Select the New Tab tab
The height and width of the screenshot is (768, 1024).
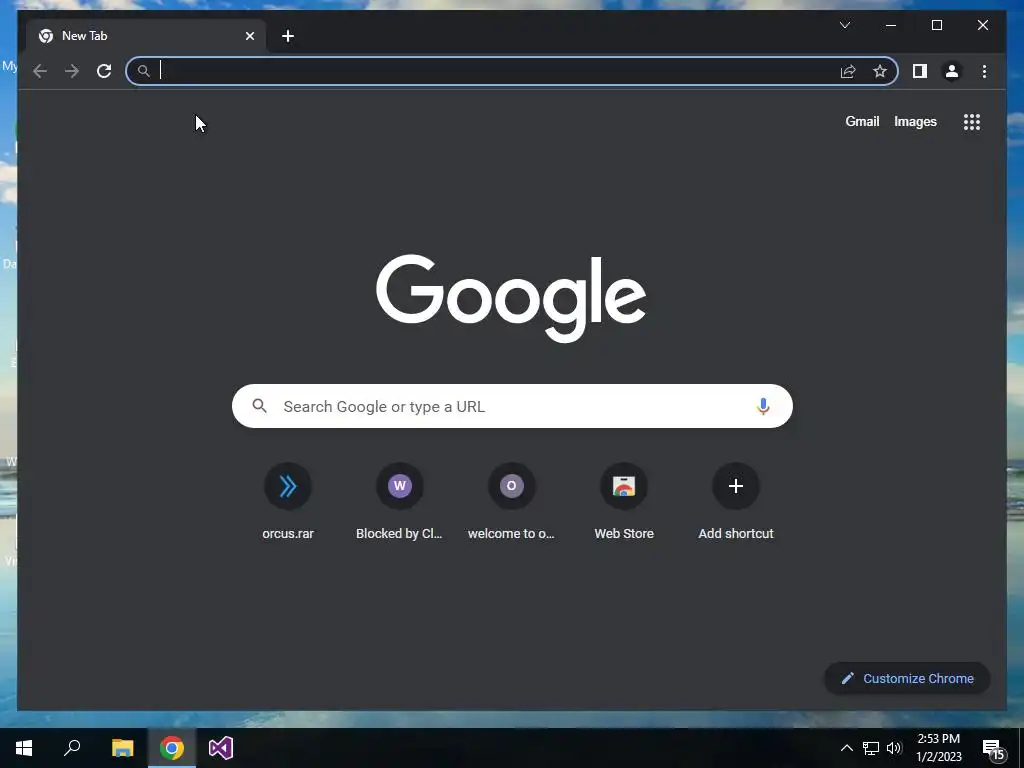146,36
